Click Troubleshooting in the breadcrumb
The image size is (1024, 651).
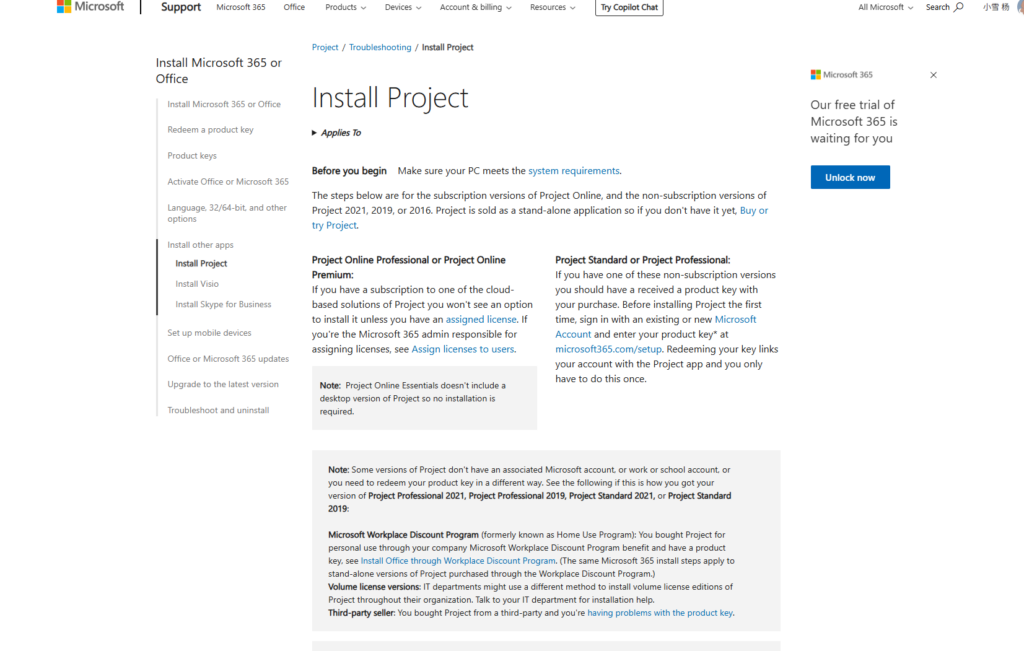click(x=380, y=48)
